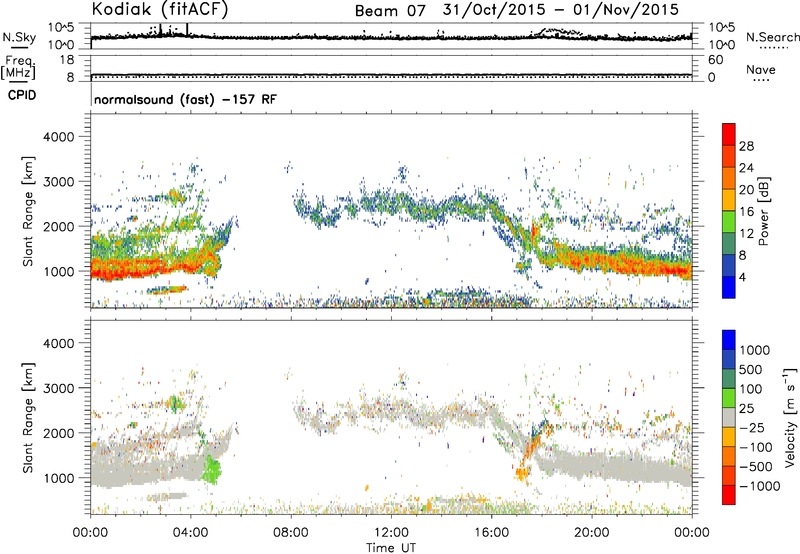This screenshot has height=554, width=800.
Task: Click the '08:00' time axis label
Action: 291,533
